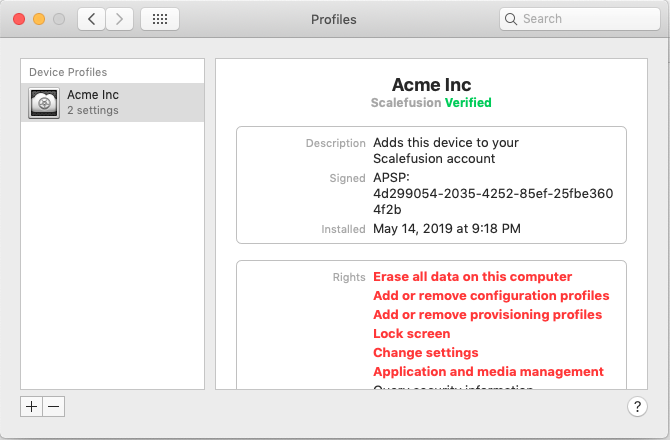Go back with the left chevron button

pyautogui.click(x=91, y=19)
